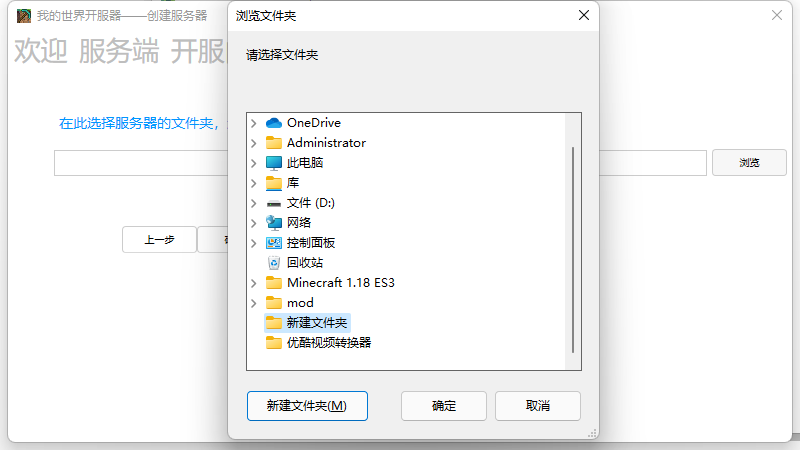
Task: Click the 文件 (D:) drive icon
Action: coord(274,204)
